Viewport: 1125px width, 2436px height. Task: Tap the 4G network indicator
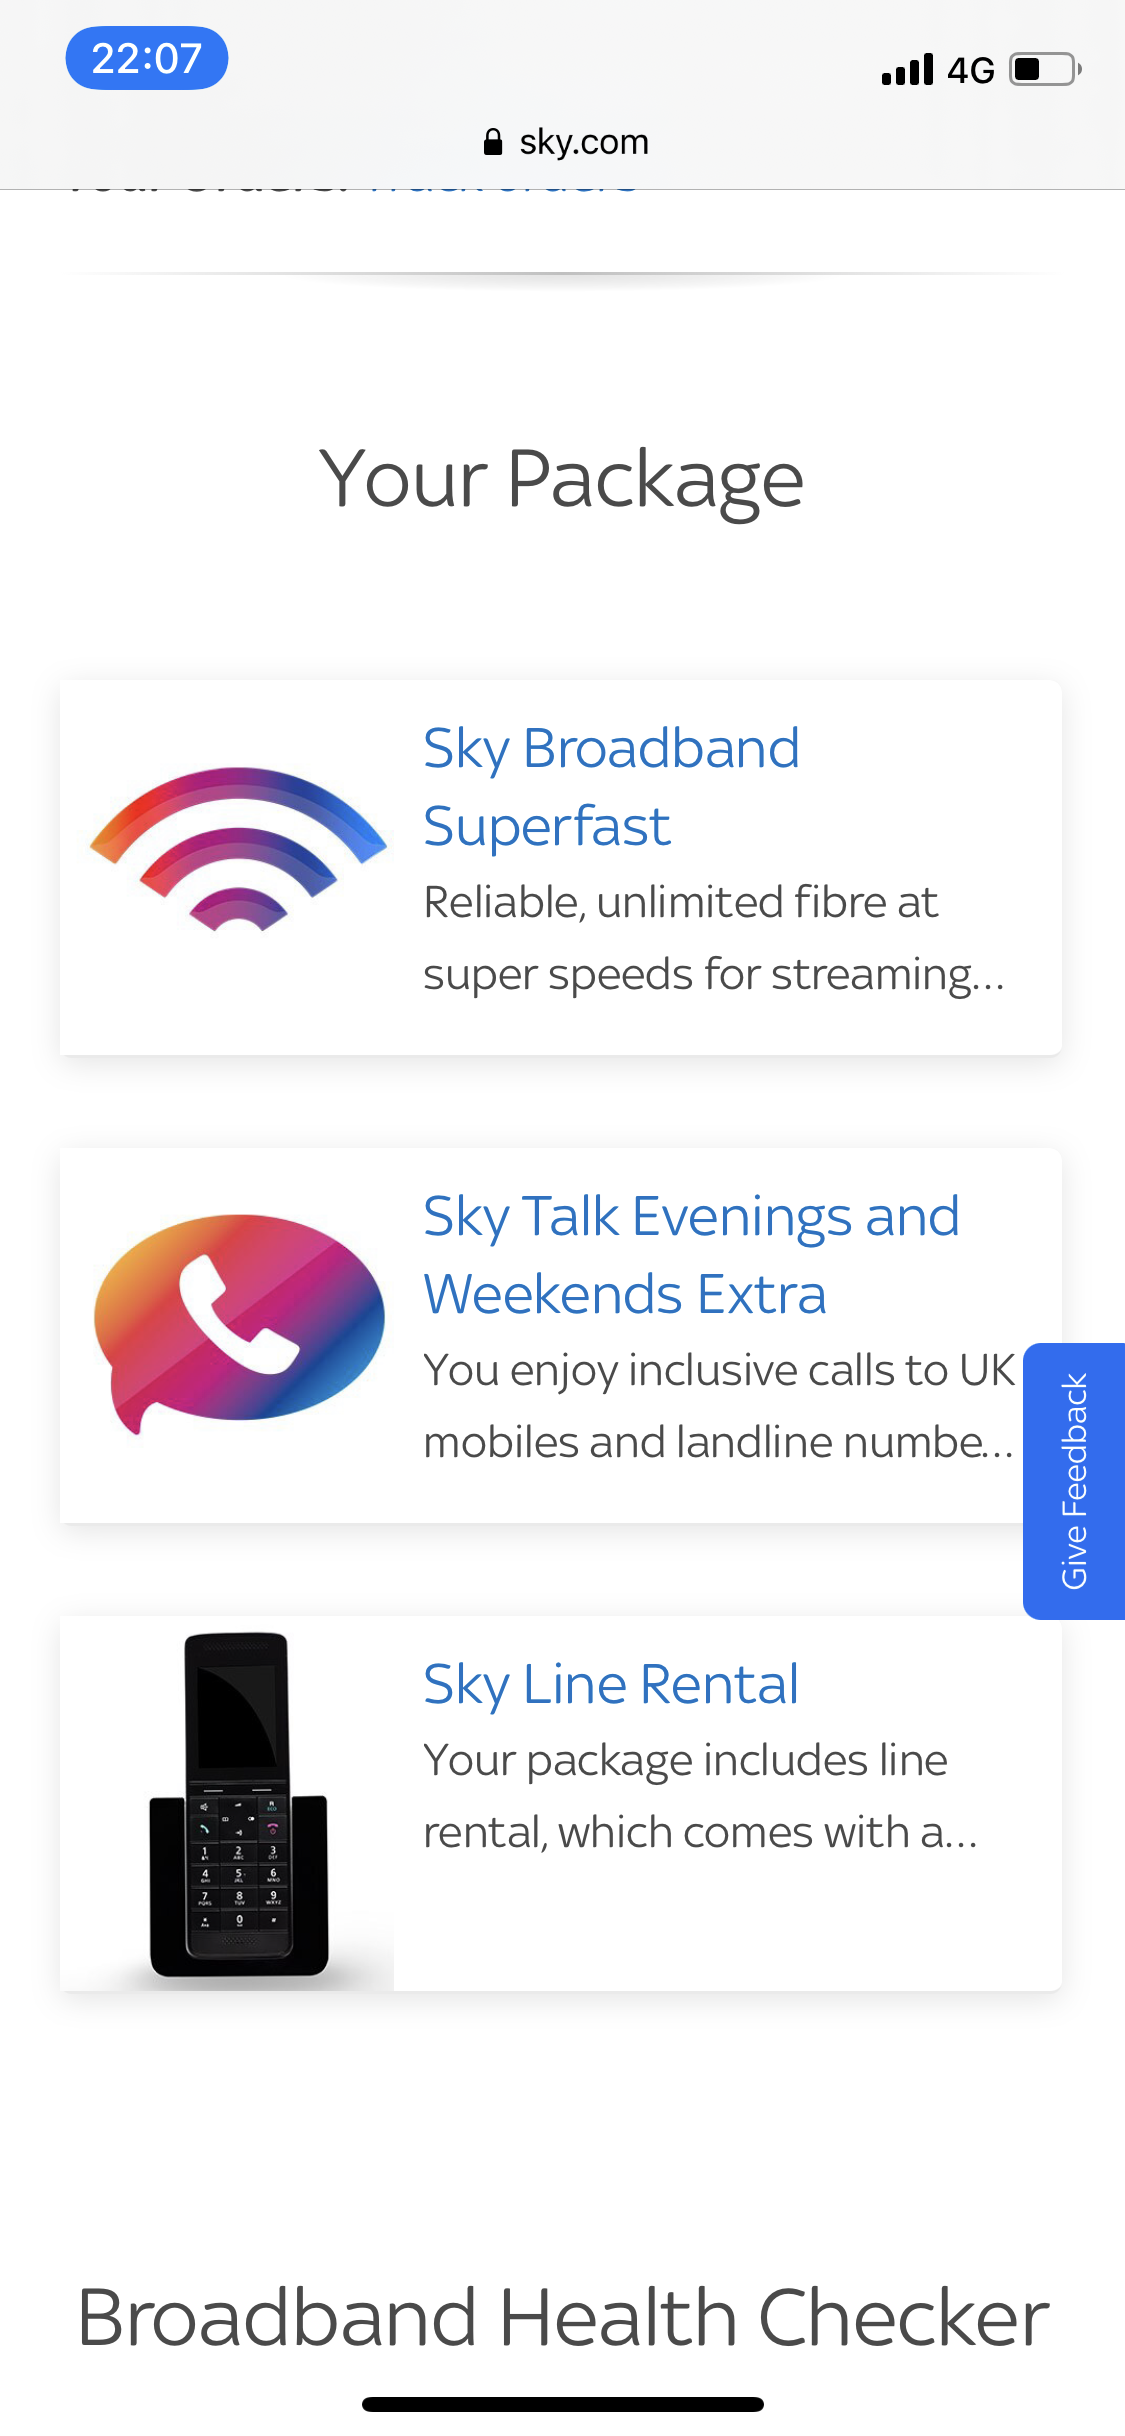970,70
